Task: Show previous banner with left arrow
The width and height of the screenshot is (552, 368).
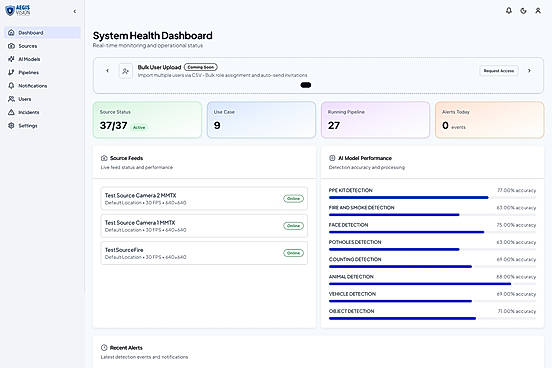Action: coord(107,71)
